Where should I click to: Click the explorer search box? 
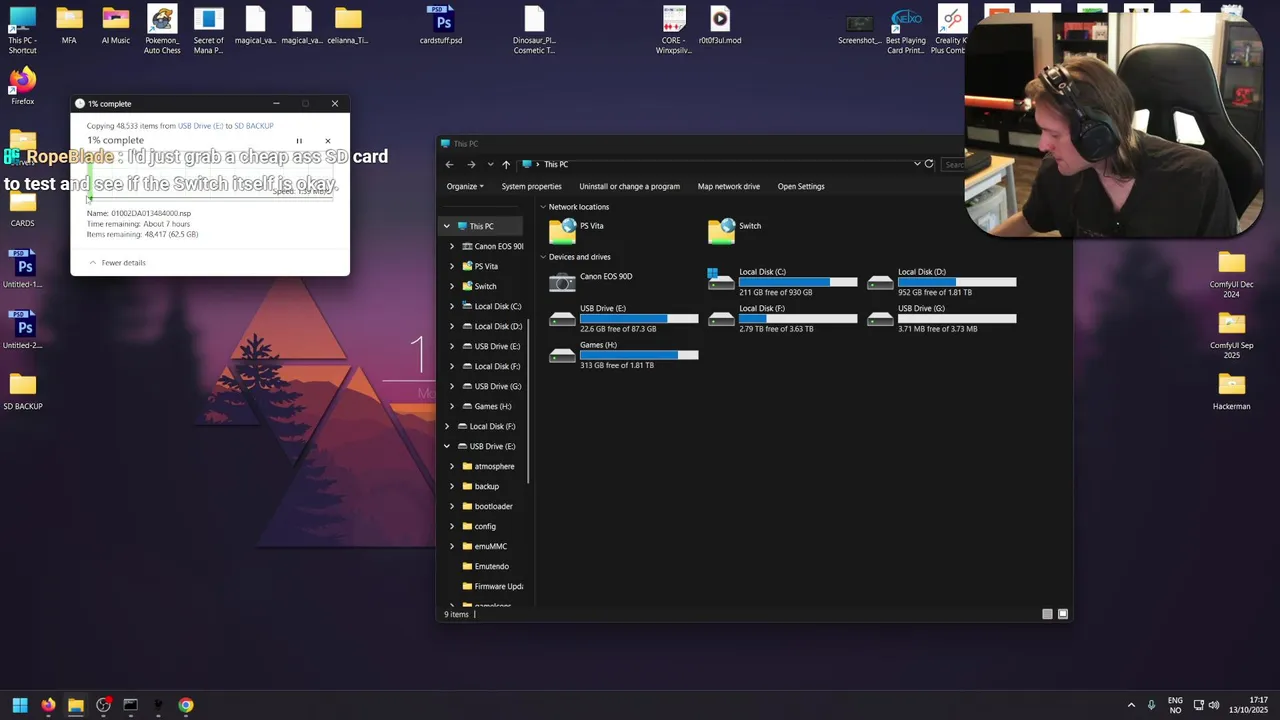(954, 164)
